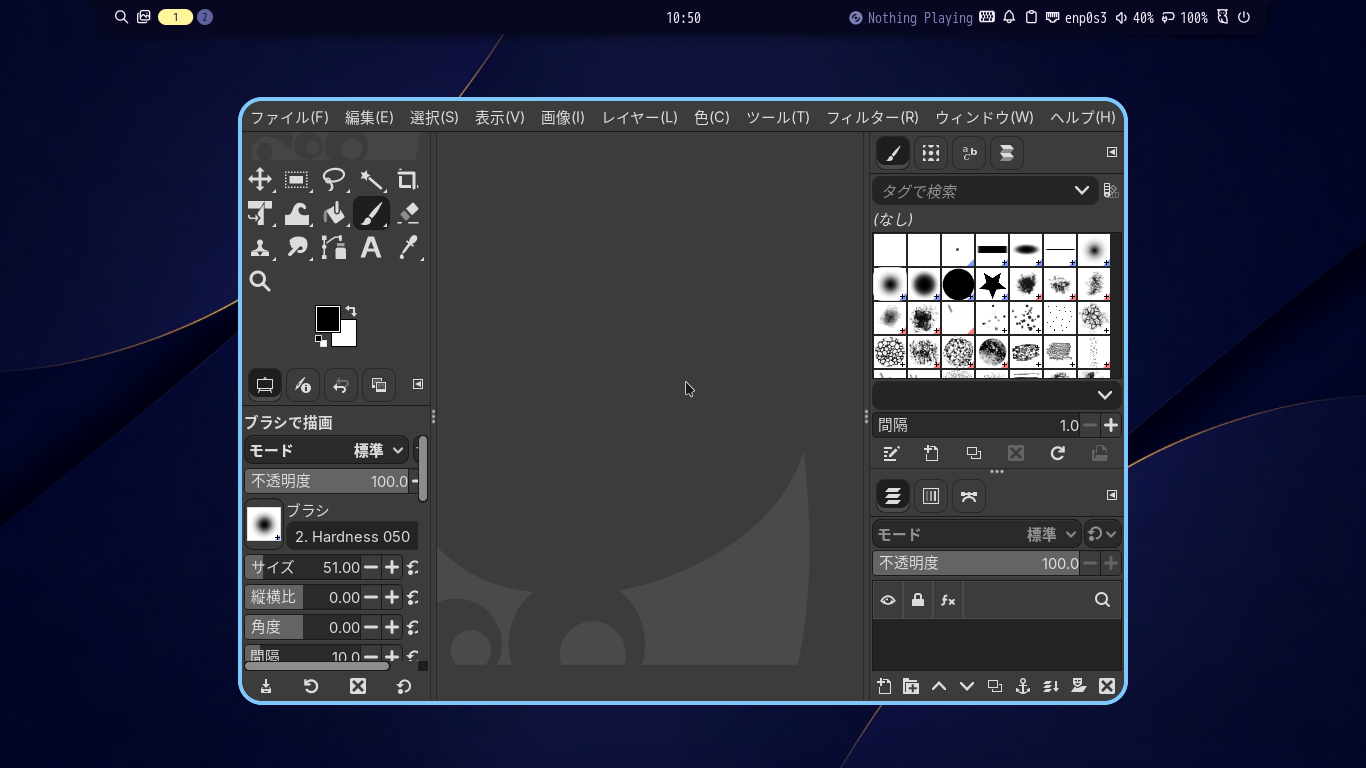Increase the サイズ brush size value
This screenshot has width=1366, height=768.
pos(392,567)
